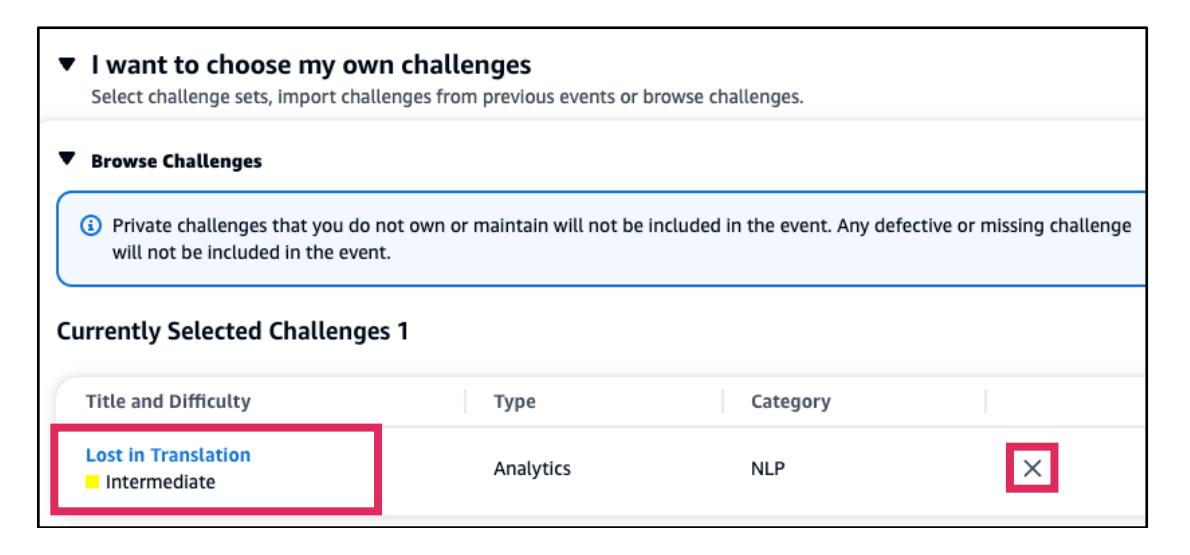Image resolution: width=1190 pixels, height=555 pixels.
Task: Click the Browse Challenges section label
Action: pyautogui.click(x=177, y=160)
